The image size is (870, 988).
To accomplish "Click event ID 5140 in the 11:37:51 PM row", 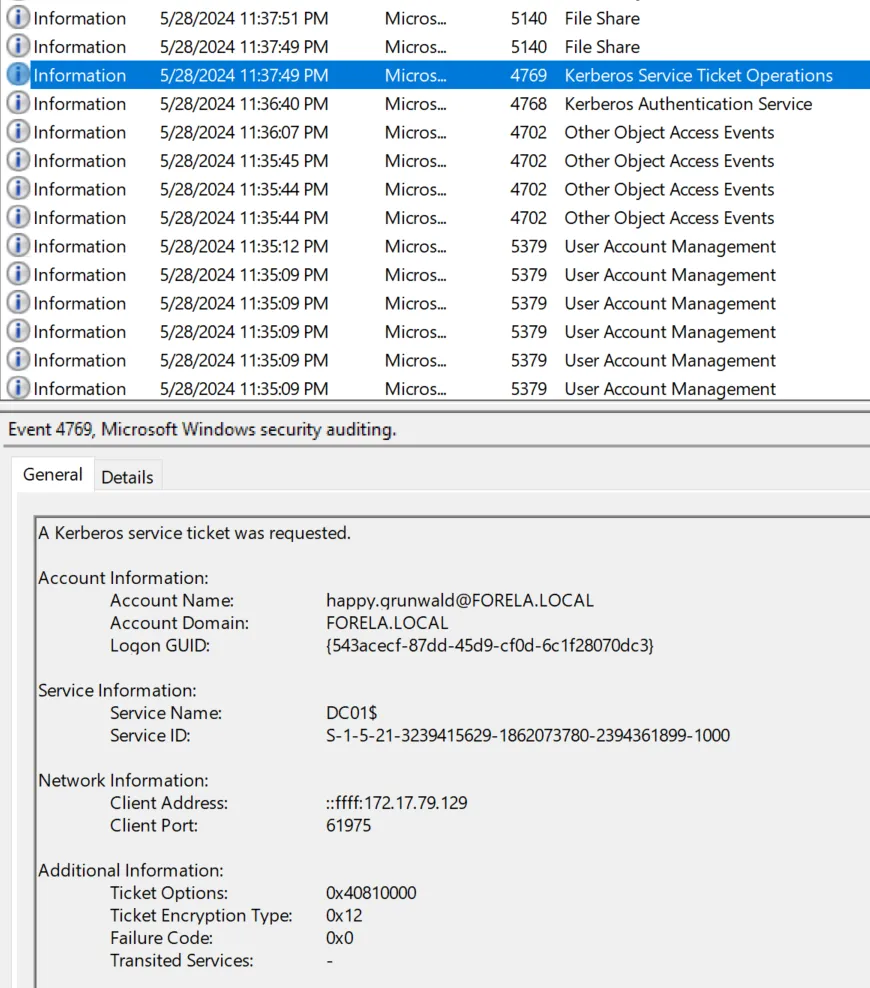I will (529, 18).
